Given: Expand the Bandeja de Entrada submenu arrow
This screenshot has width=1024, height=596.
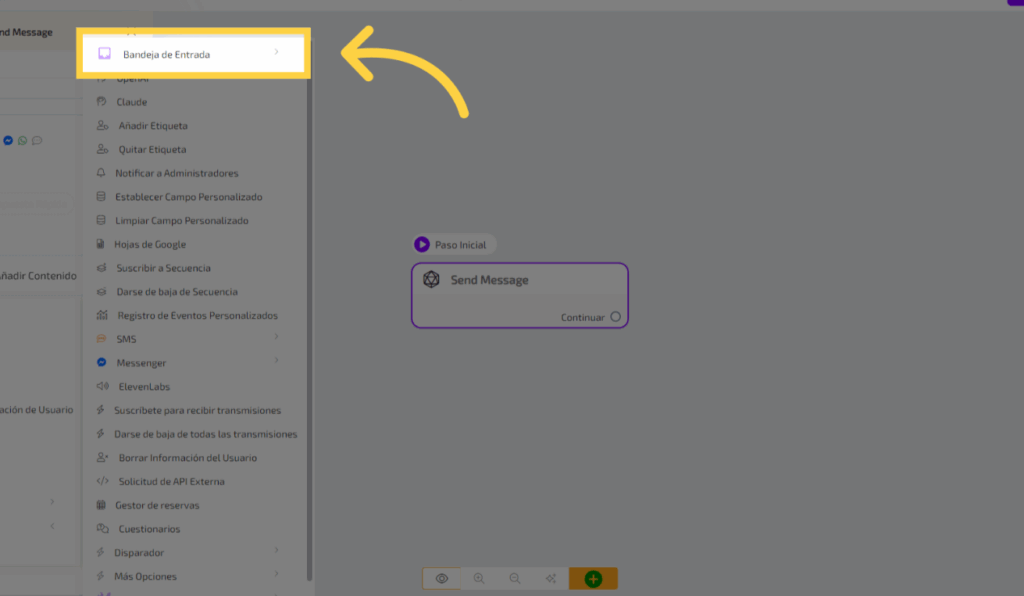Looking at the screenshot, I should [276, 52].
